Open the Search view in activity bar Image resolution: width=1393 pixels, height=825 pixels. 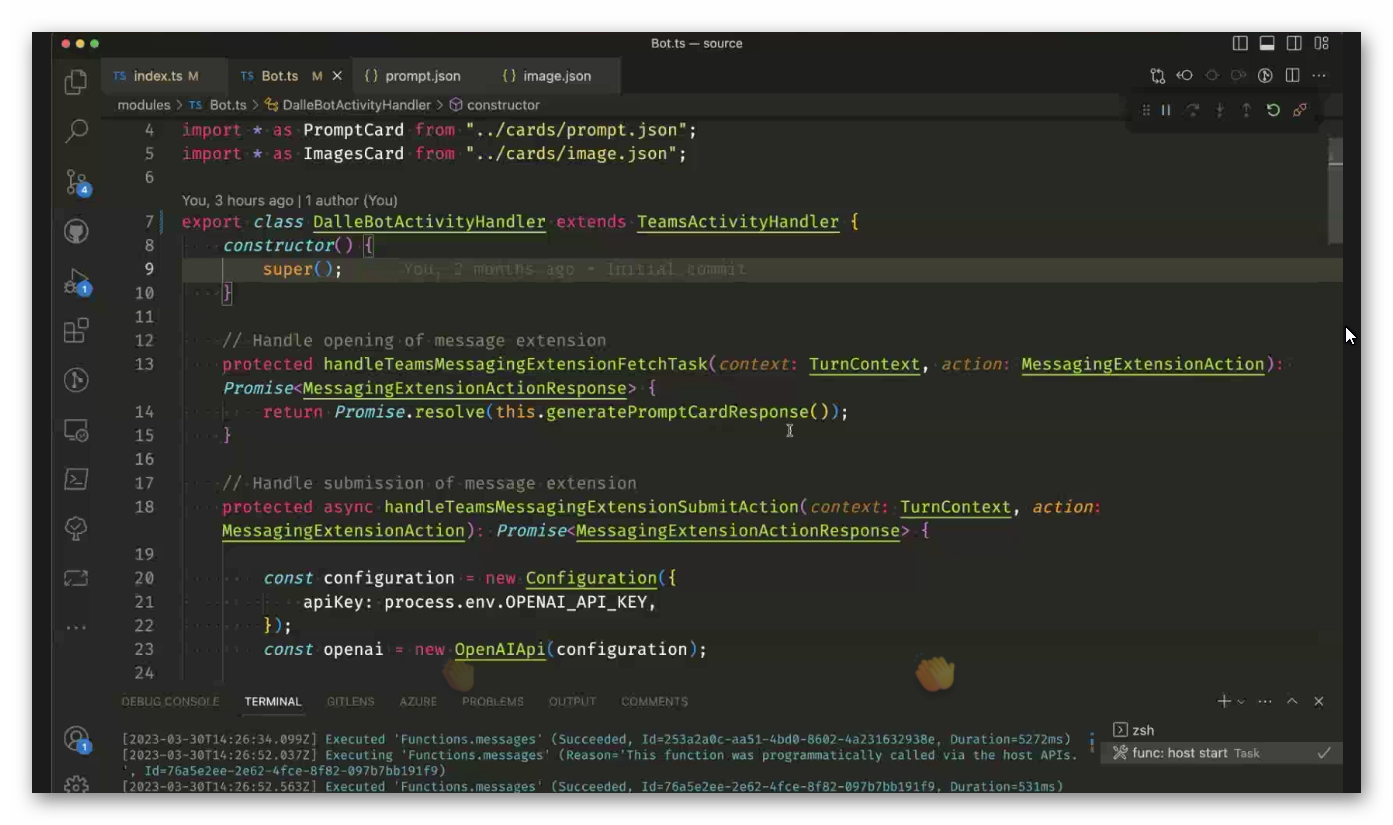point(76,131)
